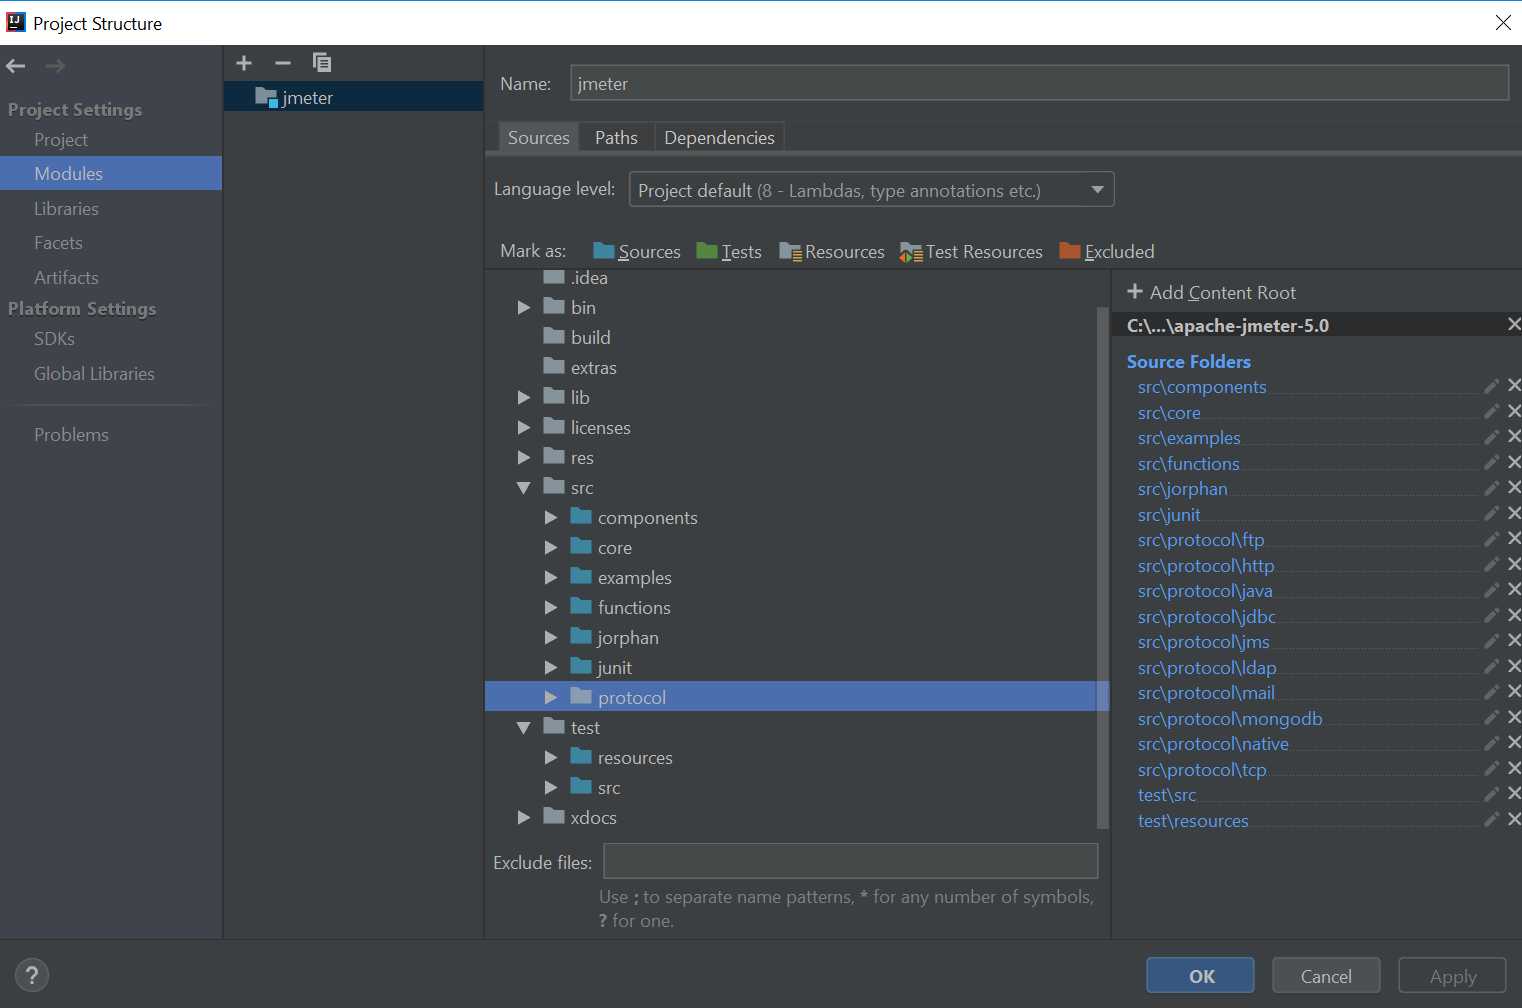Click Add Content Root
Viewport: 1522px width, 1008px height.
pyautogui.click(x=1211, y=293)
